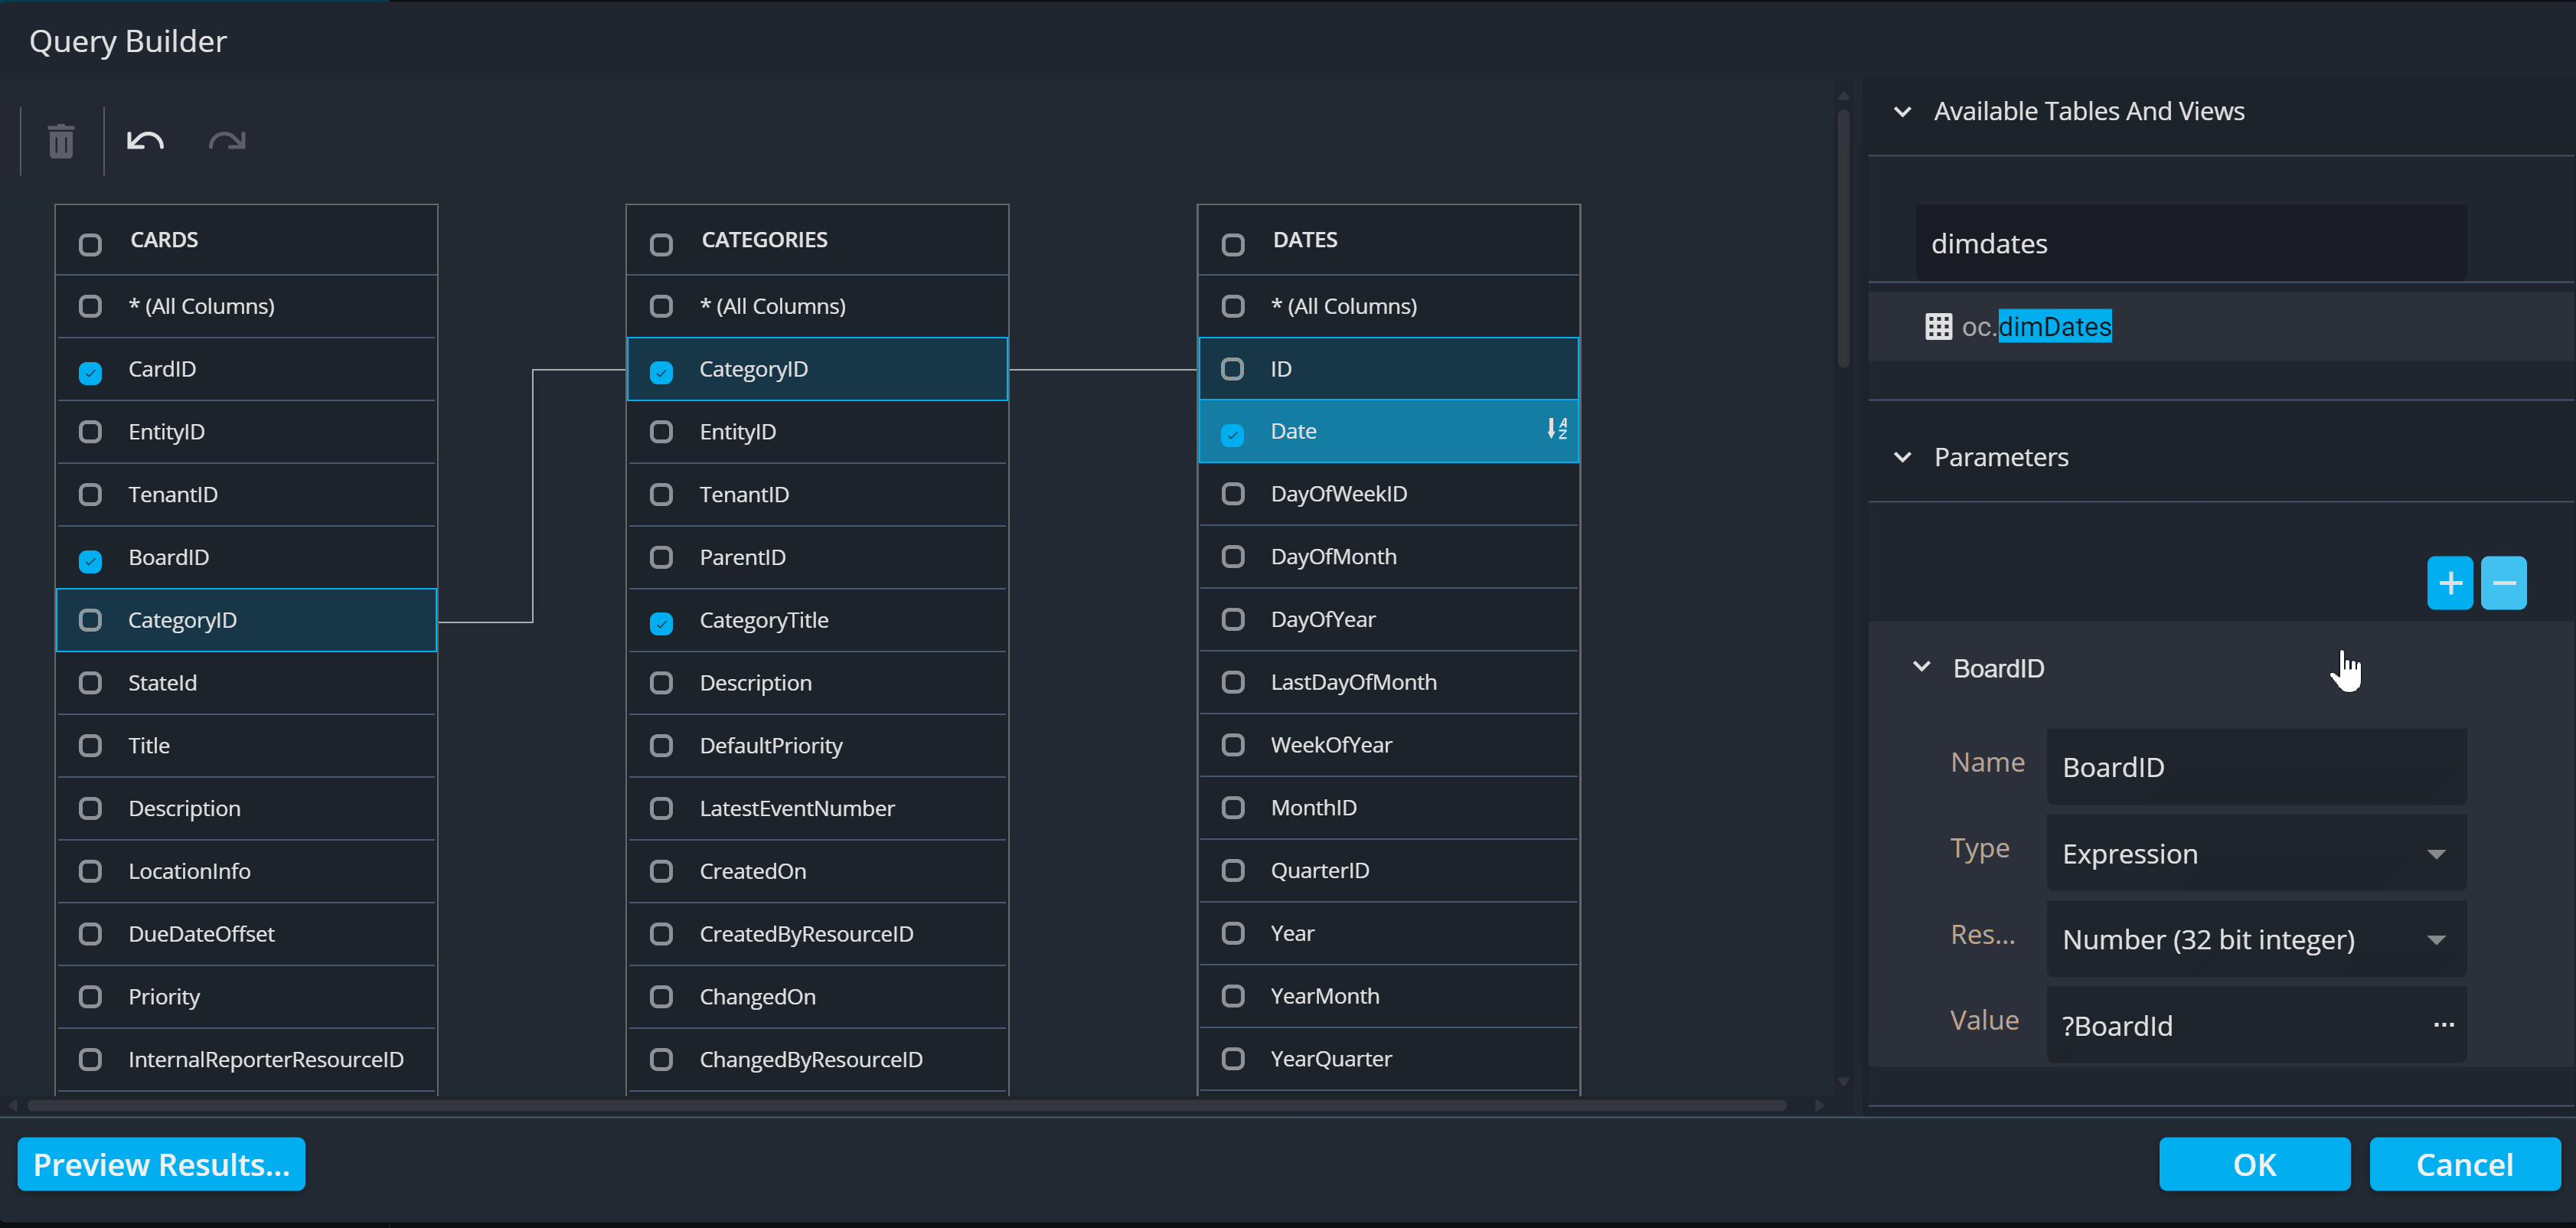Collapse the Parameters section
2576x1228 pixels.
[x=1903, y=457]
